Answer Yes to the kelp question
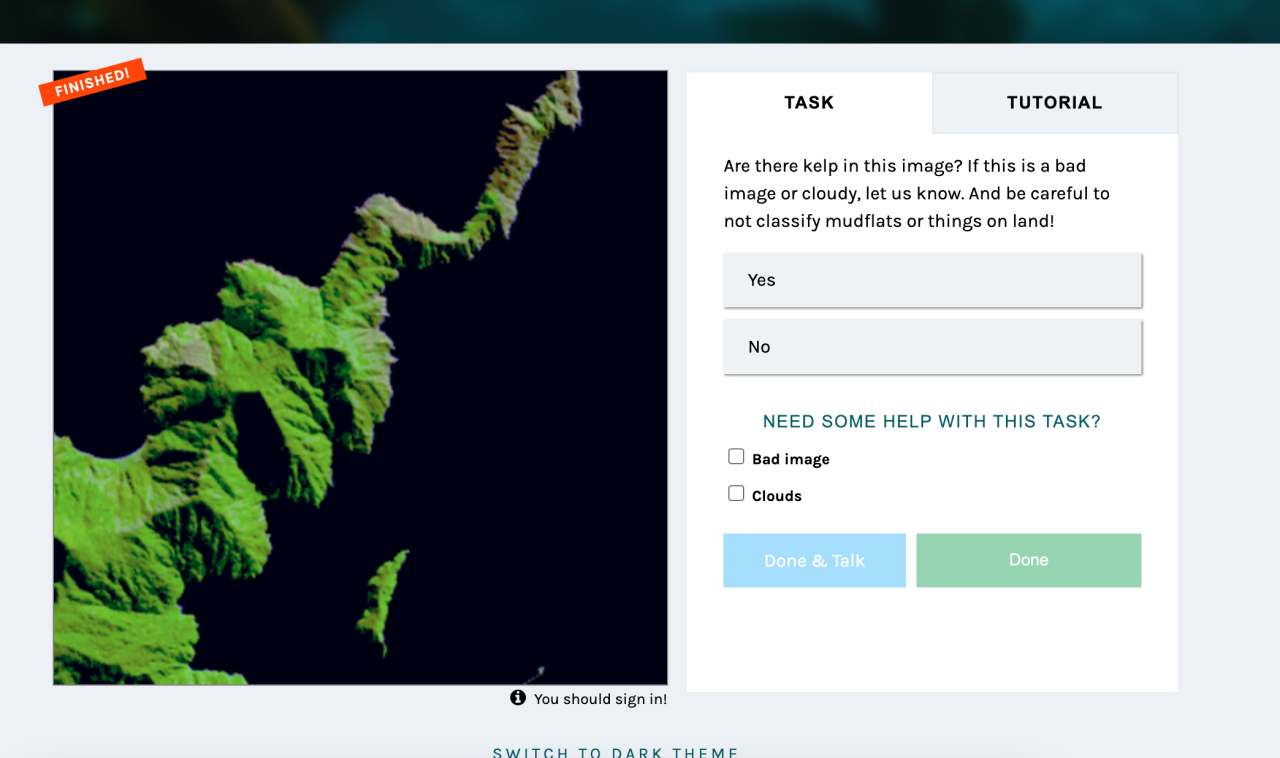This screenshot has width=1280, height=758. pyautogui.click(x=932, y=280)
